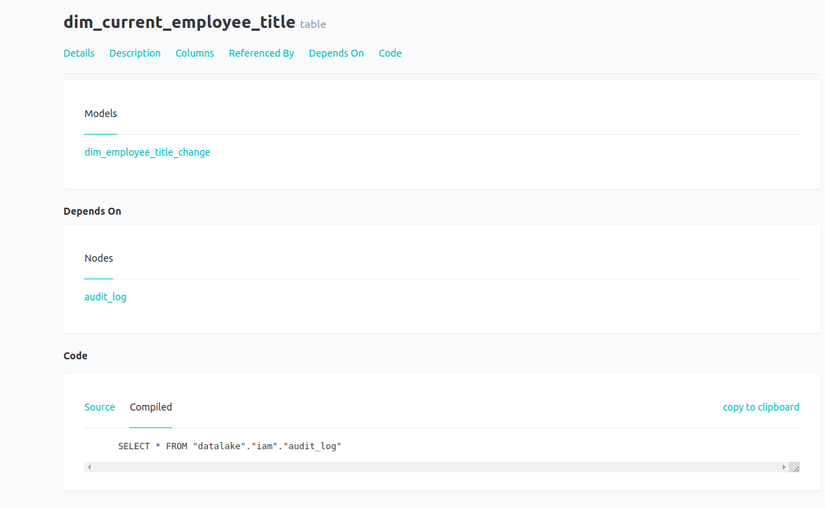825x508 pixels.
Task: Click the dim_current_employee_title page heading
Action: [x=179, y=22]
